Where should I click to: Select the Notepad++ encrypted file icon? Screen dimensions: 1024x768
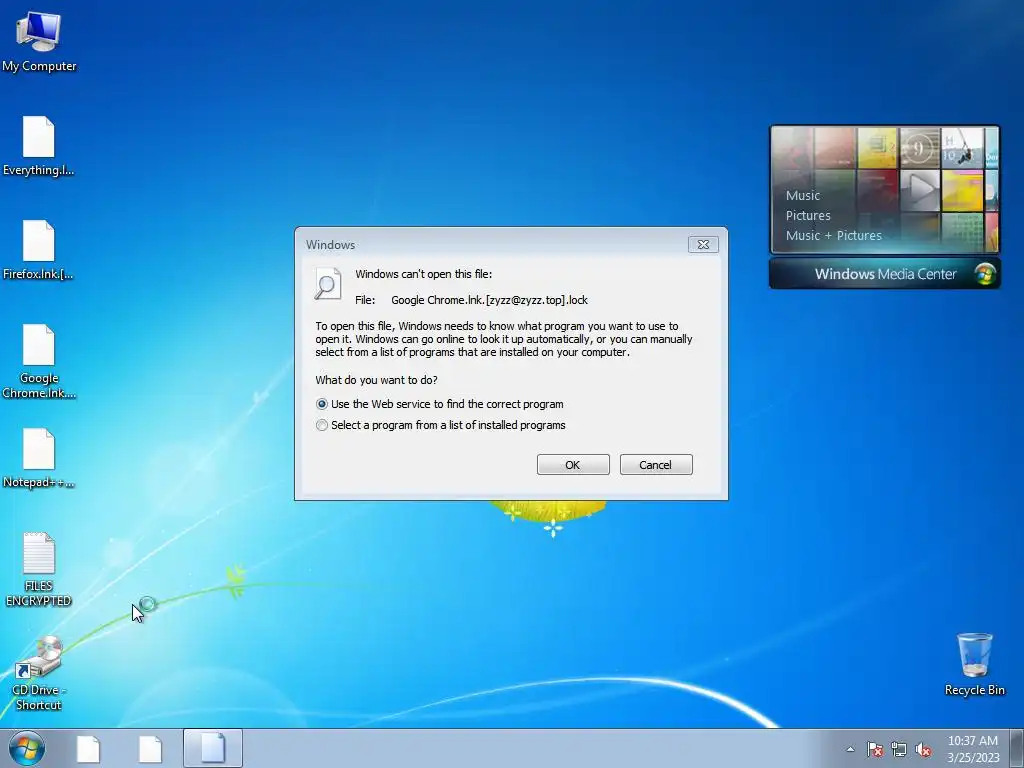[x=39, y=457]
